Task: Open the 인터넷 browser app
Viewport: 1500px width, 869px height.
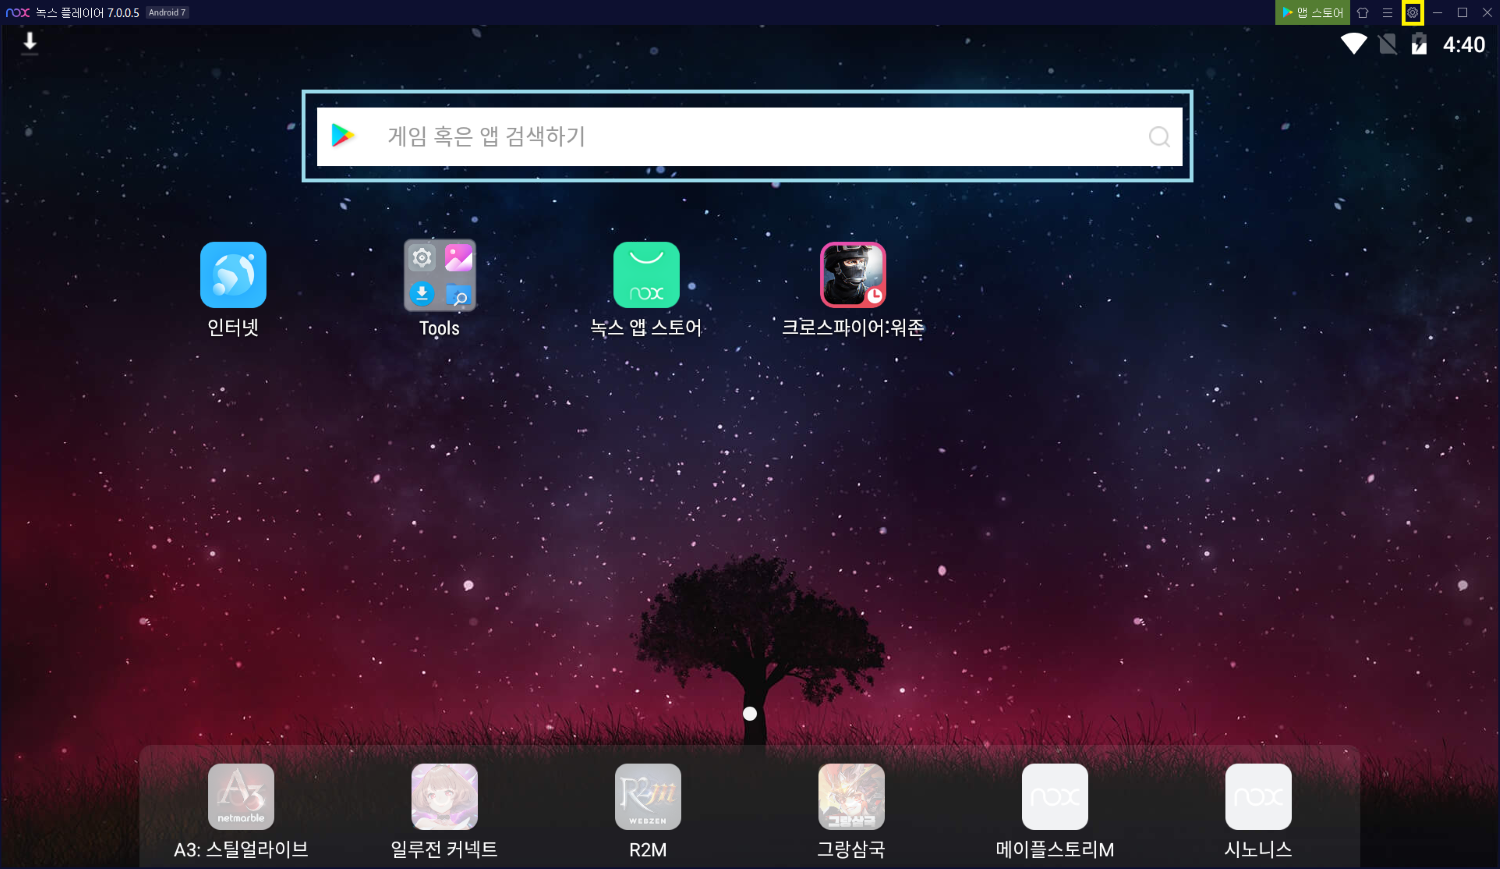Action: coord(233,275)
